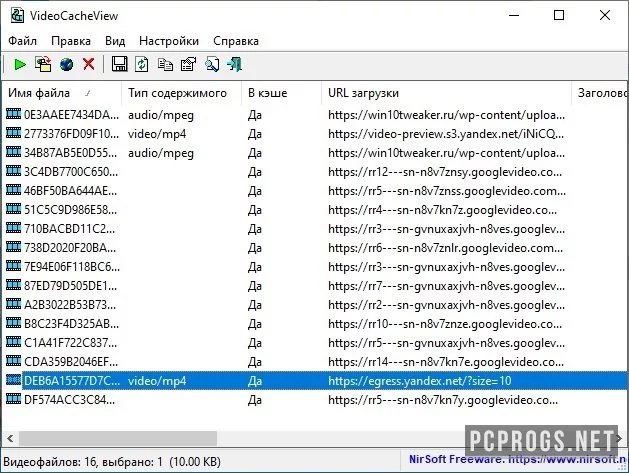Open the Вид menu

[x=115, y=41]
